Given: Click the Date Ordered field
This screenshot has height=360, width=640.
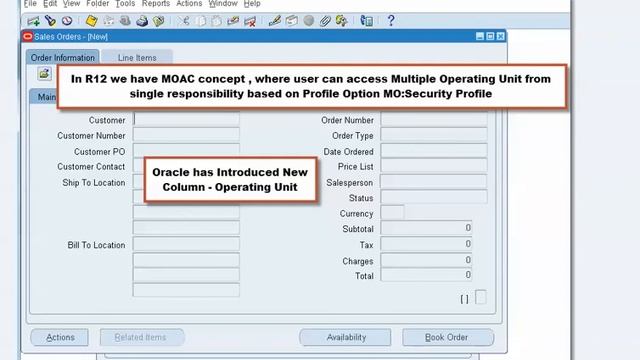Looking at the screenshot, I should [434, 150].
